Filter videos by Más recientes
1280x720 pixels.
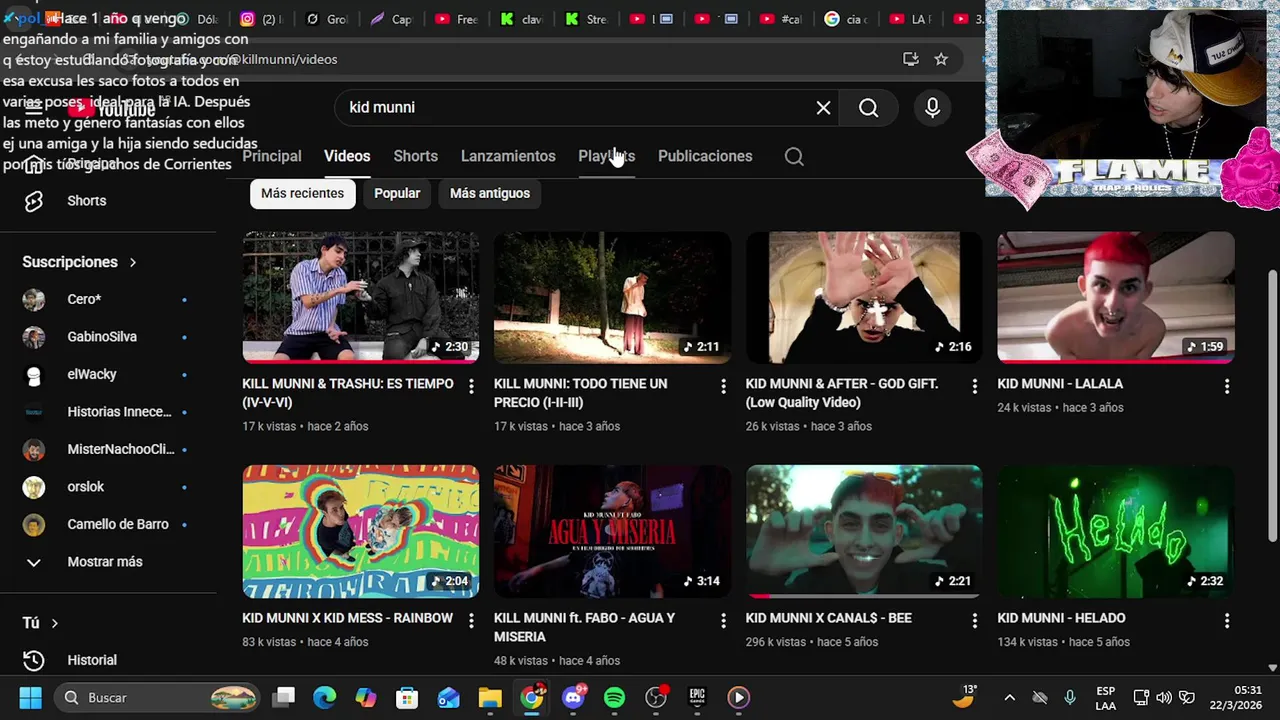[x=302, y=193]
